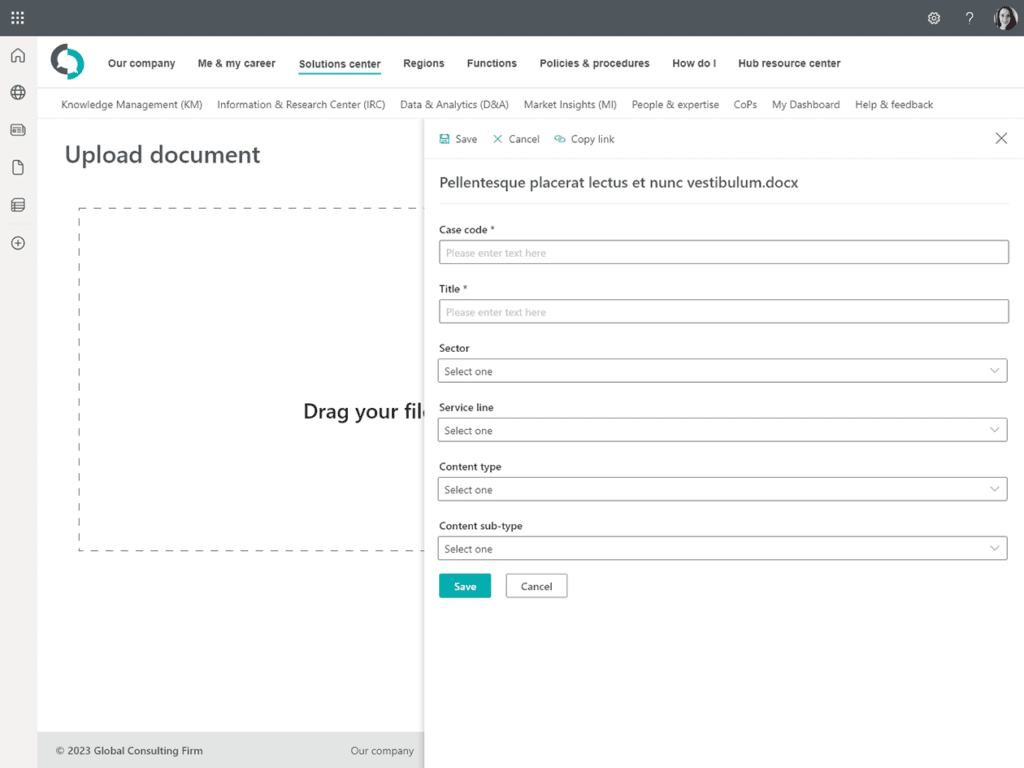The width and height of the screenshot is (1024, 768).
Task: Select the globe icon in the sidebar
Action: click(17, 91)
